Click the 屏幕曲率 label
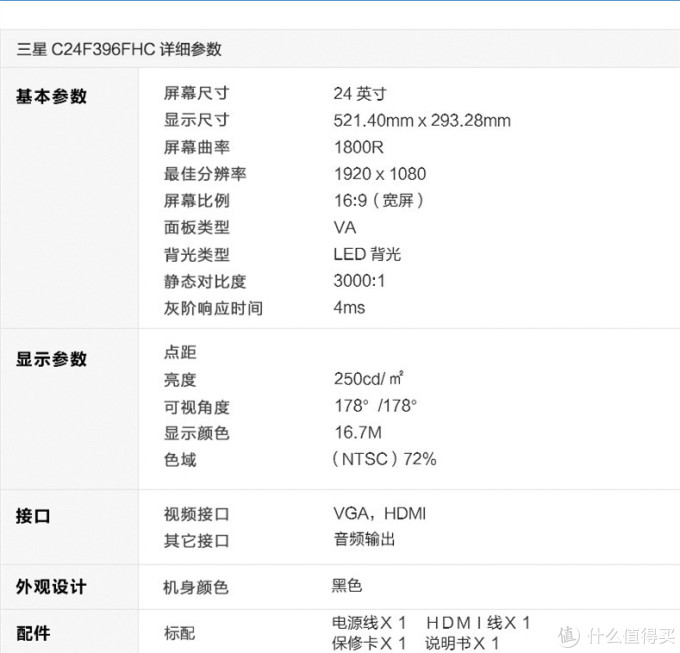The height and width of the screenshot is (653, 680). [x=196, y=147]
